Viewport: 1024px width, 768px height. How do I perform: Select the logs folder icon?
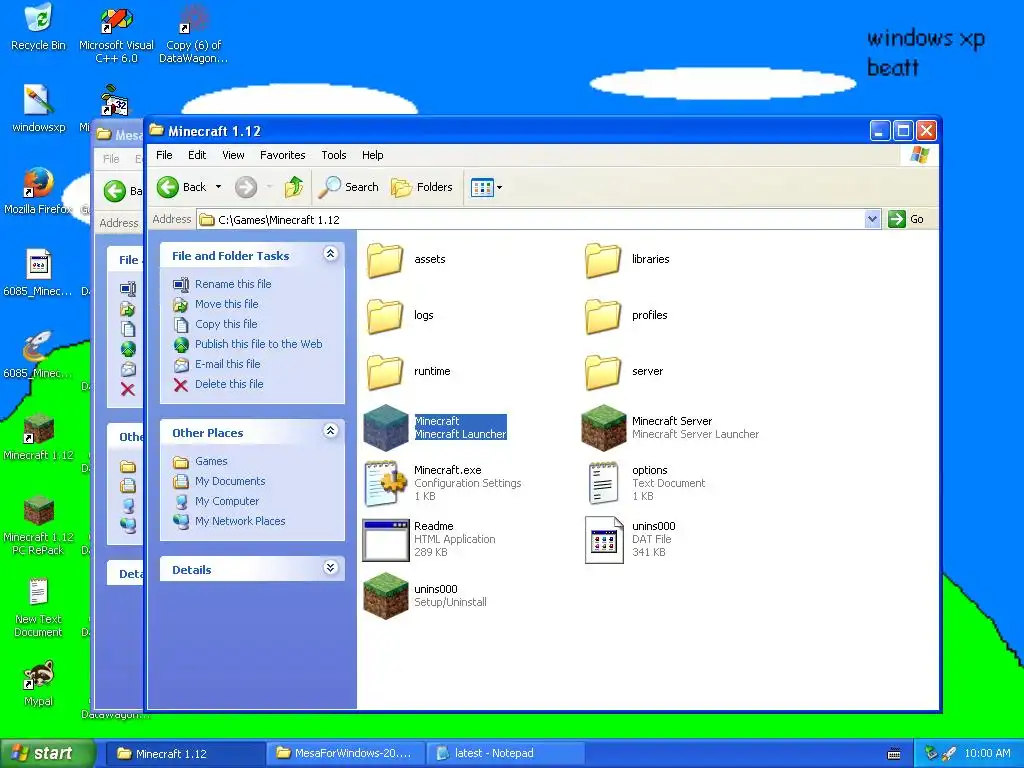pos(385,316)
